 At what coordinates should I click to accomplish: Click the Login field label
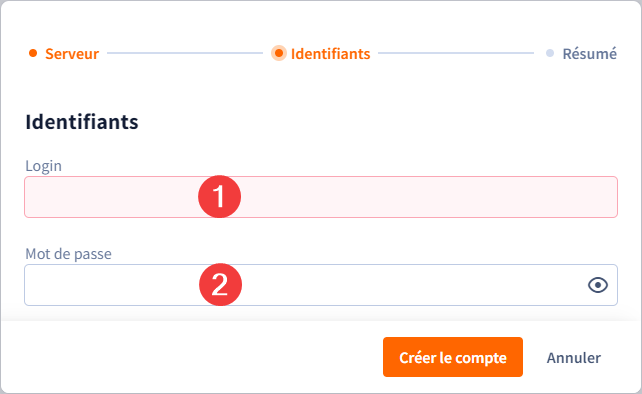coord(43,166)
